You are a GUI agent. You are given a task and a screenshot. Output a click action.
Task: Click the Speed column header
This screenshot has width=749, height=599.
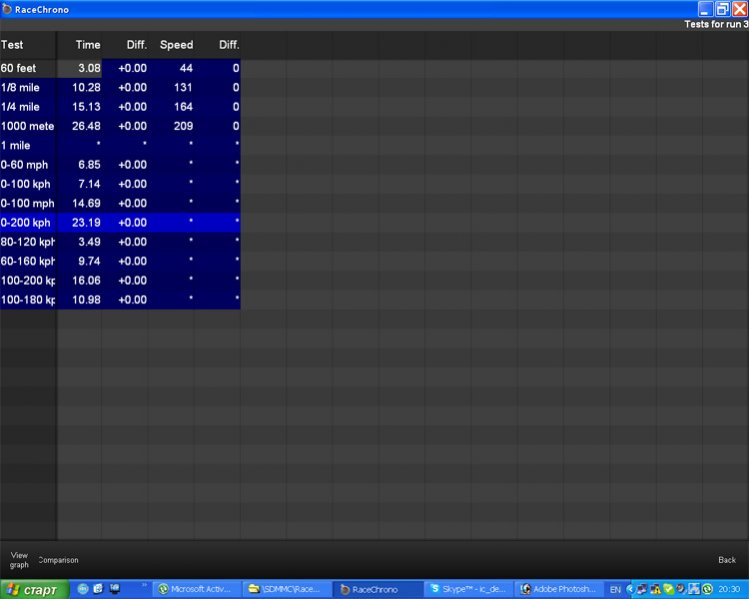(176, 45)
